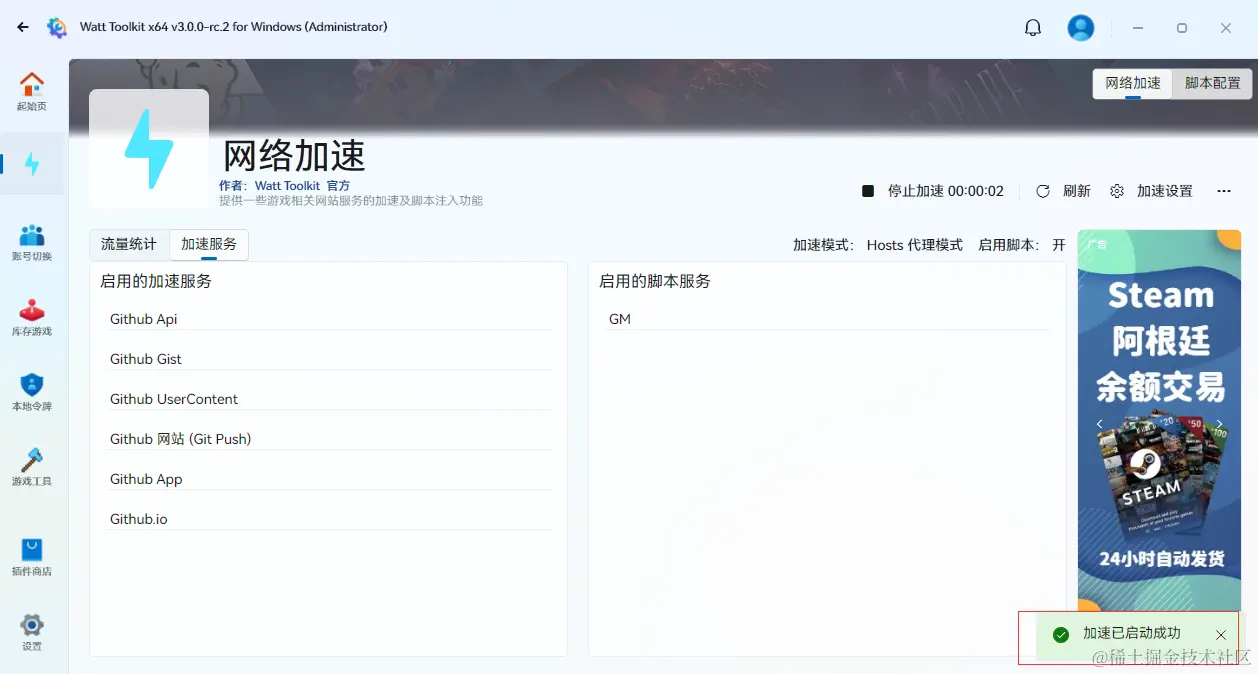The width and height of the screenshot is (1258, 674).
Task: Open the 起始页 home sidebar item
Action: [x=32, y=91]
